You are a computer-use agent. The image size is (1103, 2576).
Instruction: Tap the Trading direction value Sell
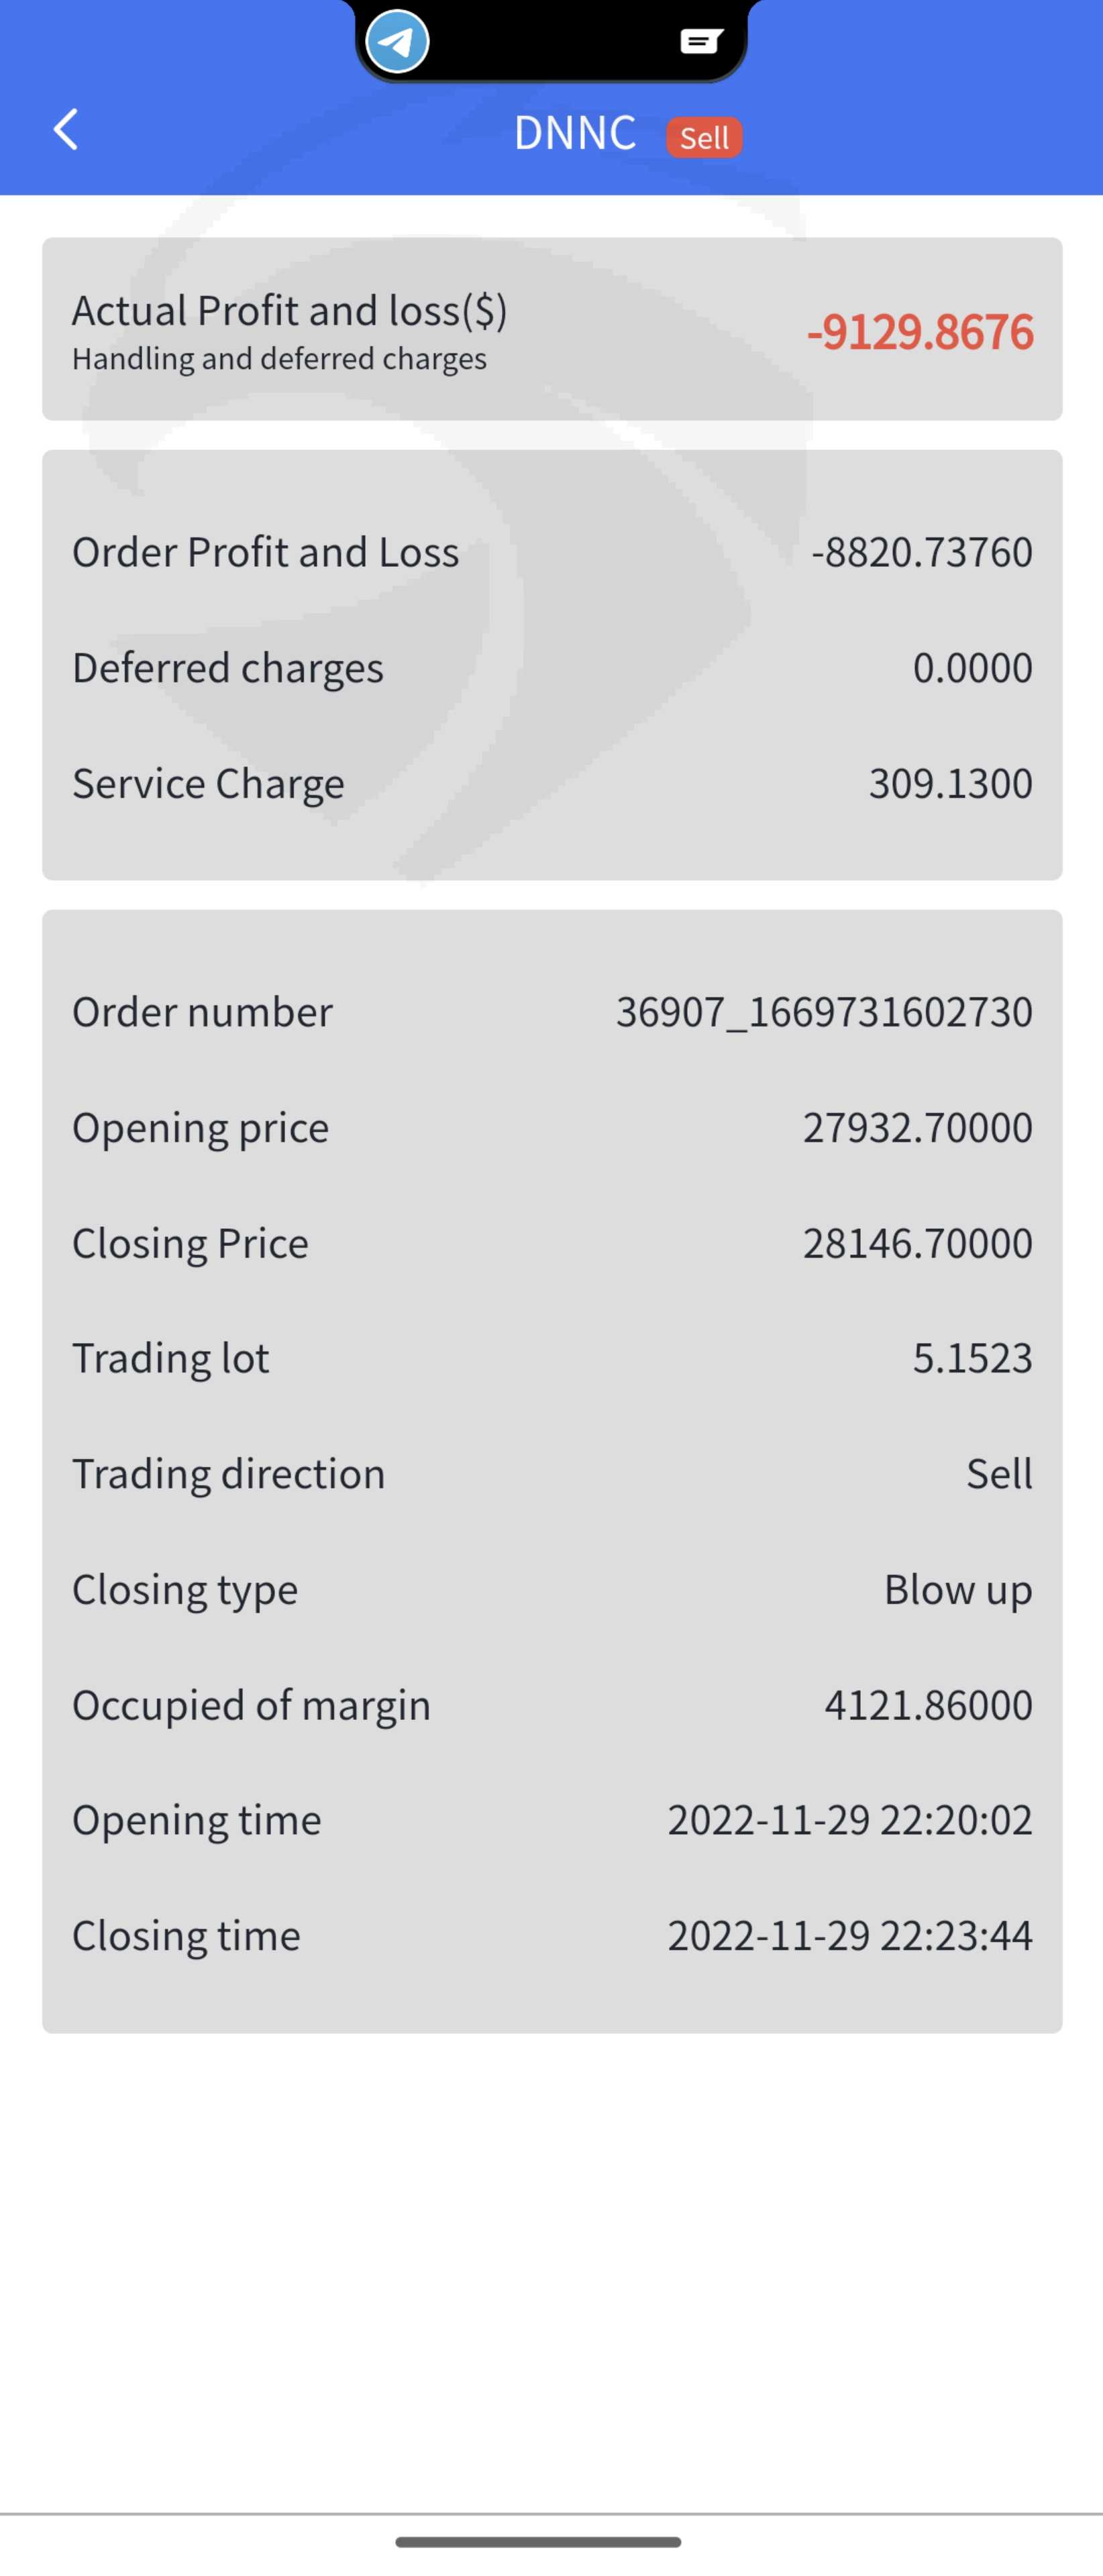pos(998,1474)
